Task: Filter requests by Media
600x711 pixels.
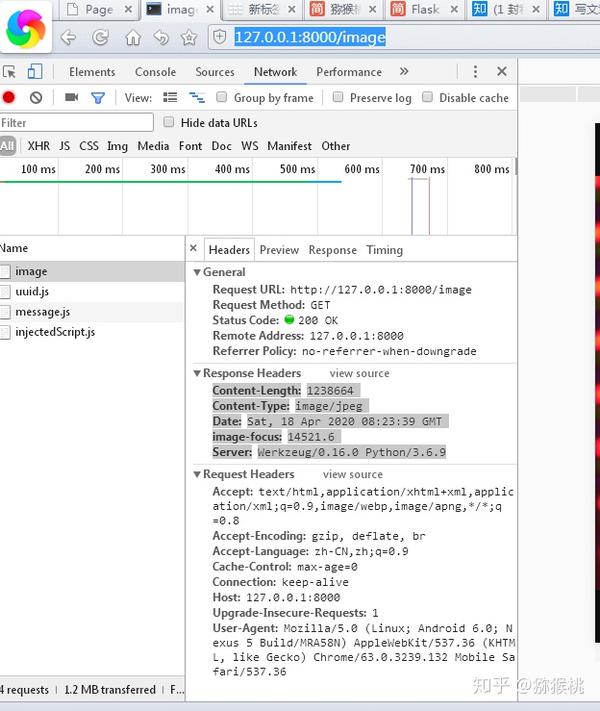Action: 153,146
